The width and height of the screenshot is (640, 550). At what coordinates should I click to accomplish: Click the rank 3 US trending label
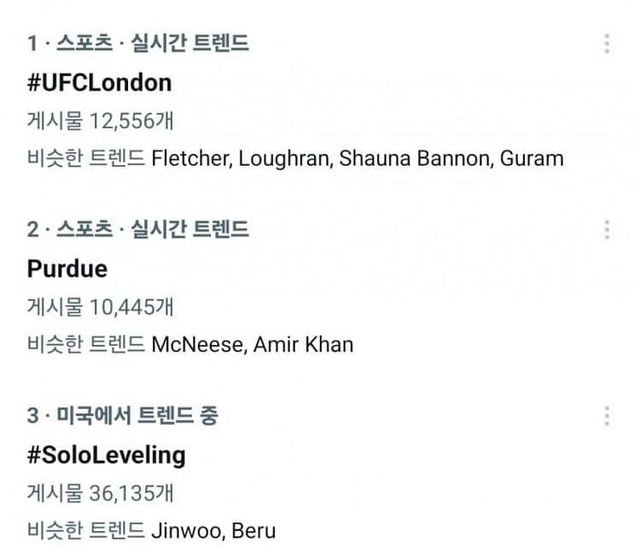123,416
